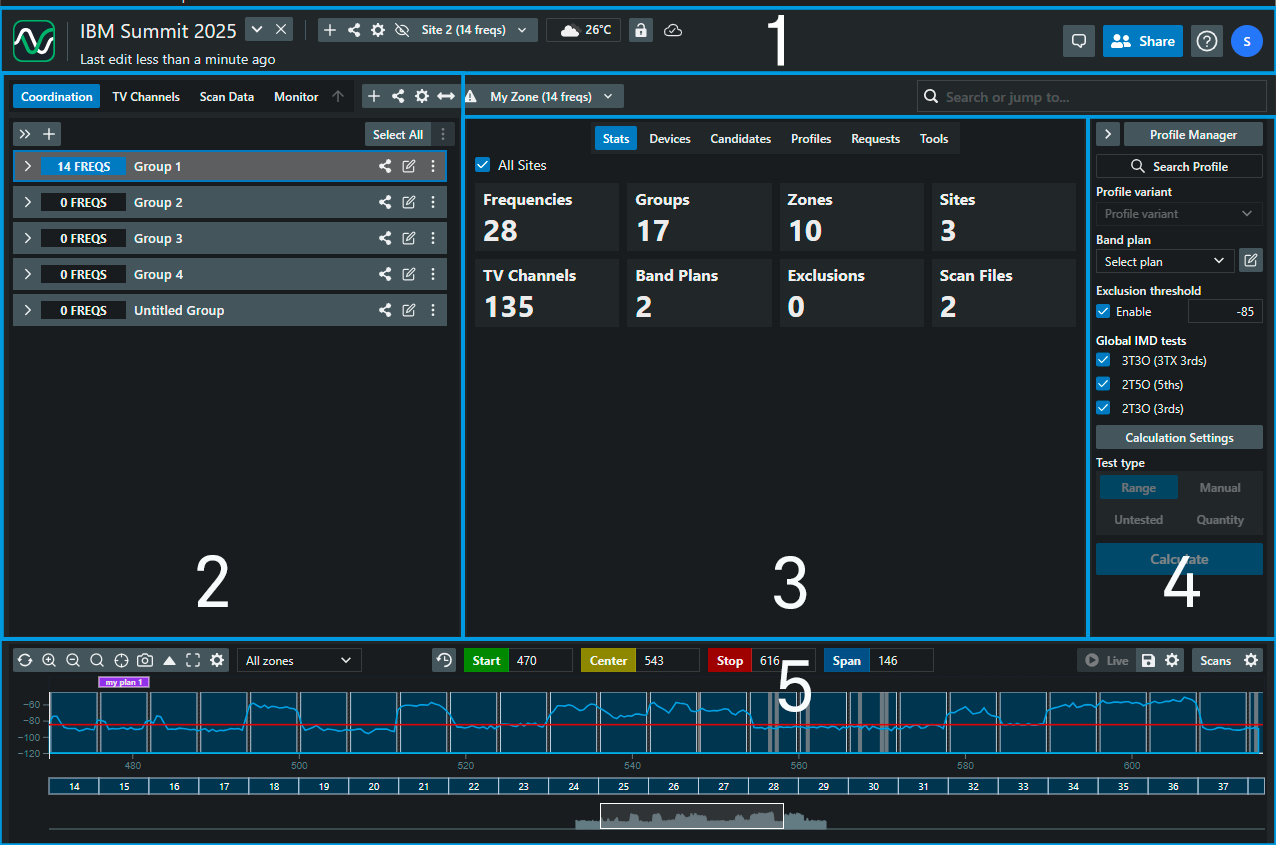Add a new zone with plus beside My Zone
Image resolution: width=1276 pixels, height=845 pixels.
[374, 97]
